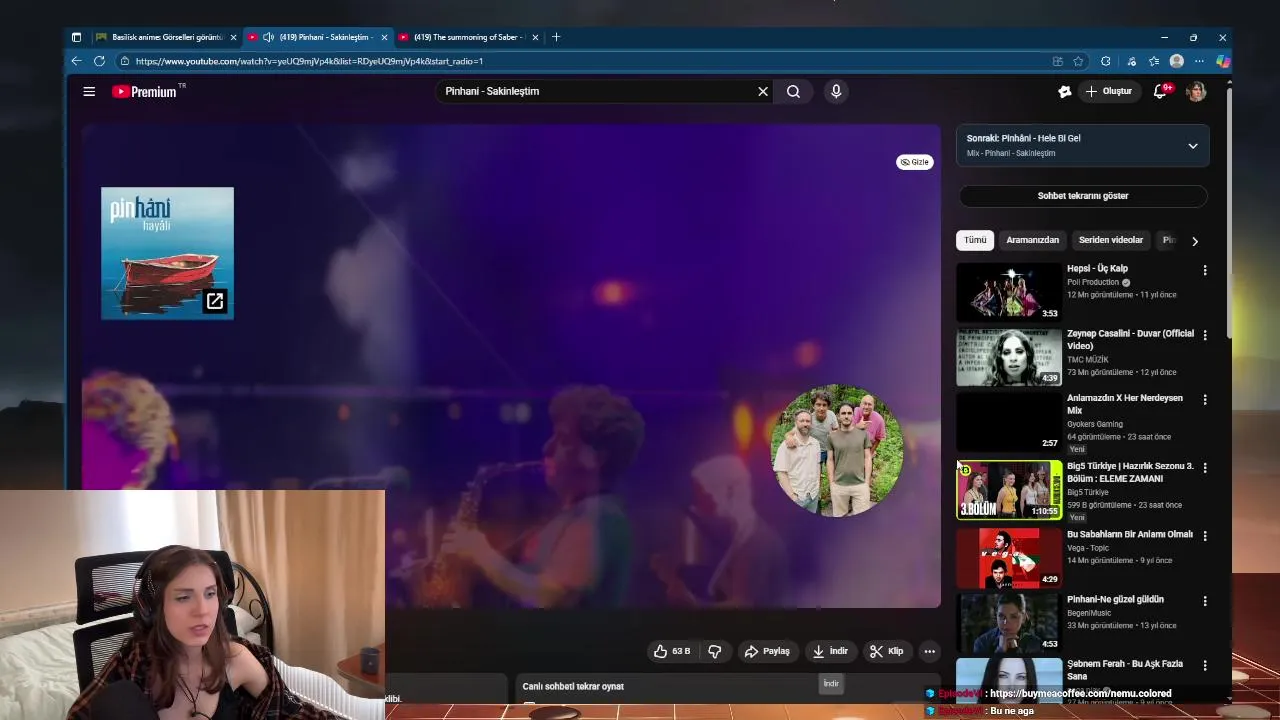
Task: Reload the page in browser
Action: [x=99, y=61]
